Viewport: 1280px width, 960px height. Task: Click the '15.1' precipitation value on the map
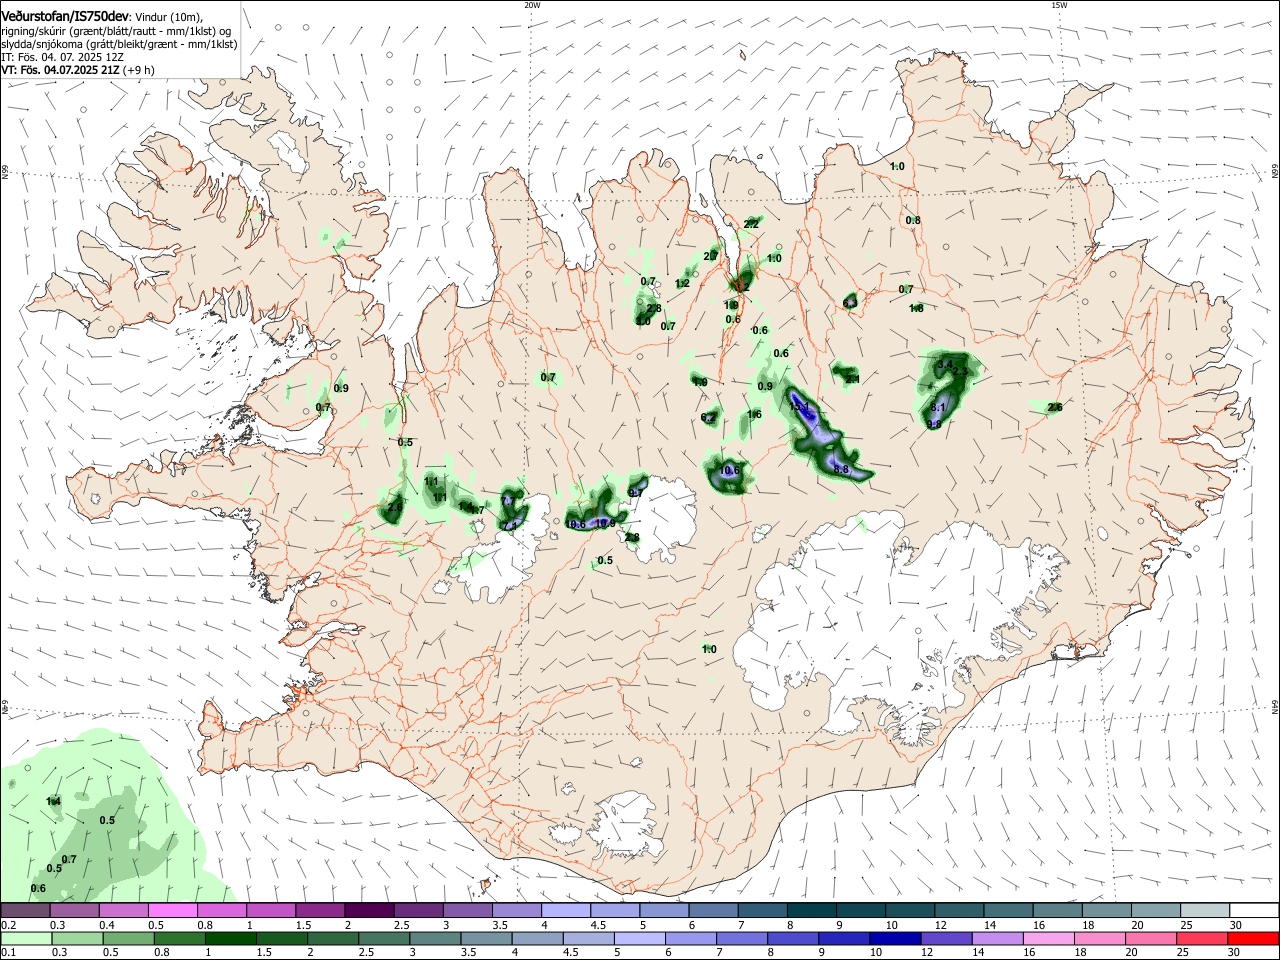pos(798,407)
